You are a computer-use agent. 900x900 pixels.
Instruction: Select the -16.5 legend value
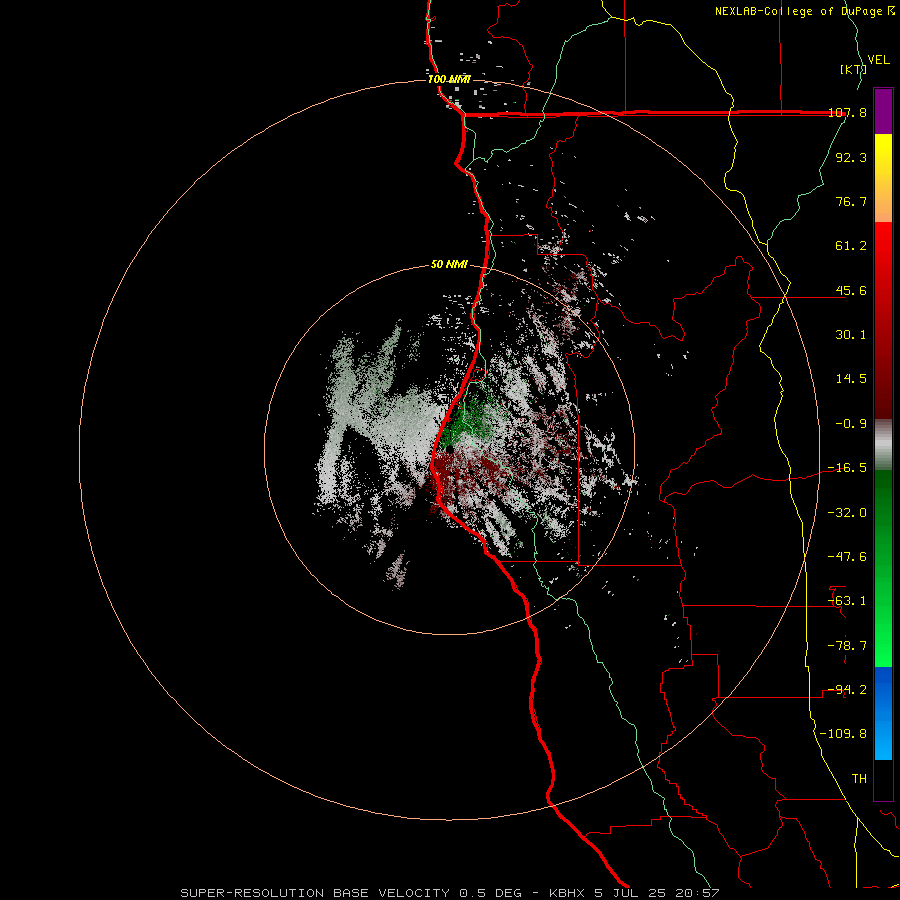pyautogui.click(x=847, y=468)
